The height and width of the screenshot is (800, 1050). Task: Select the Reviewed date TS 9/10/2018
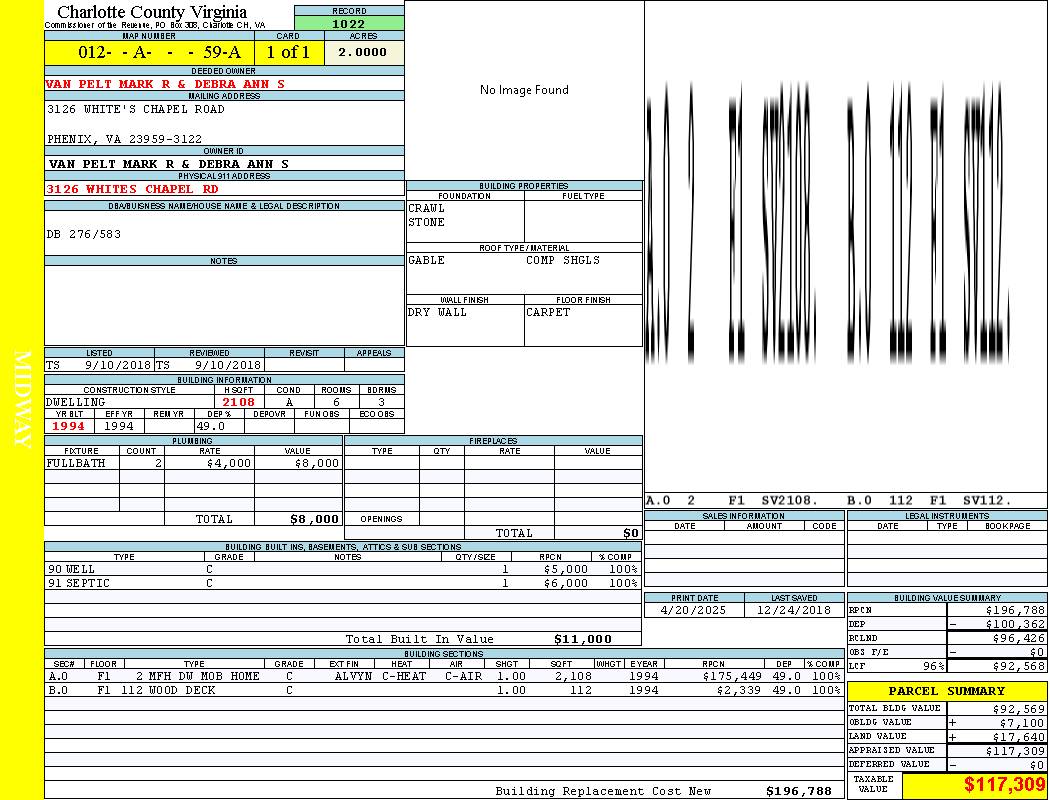(x=208, y=366)
